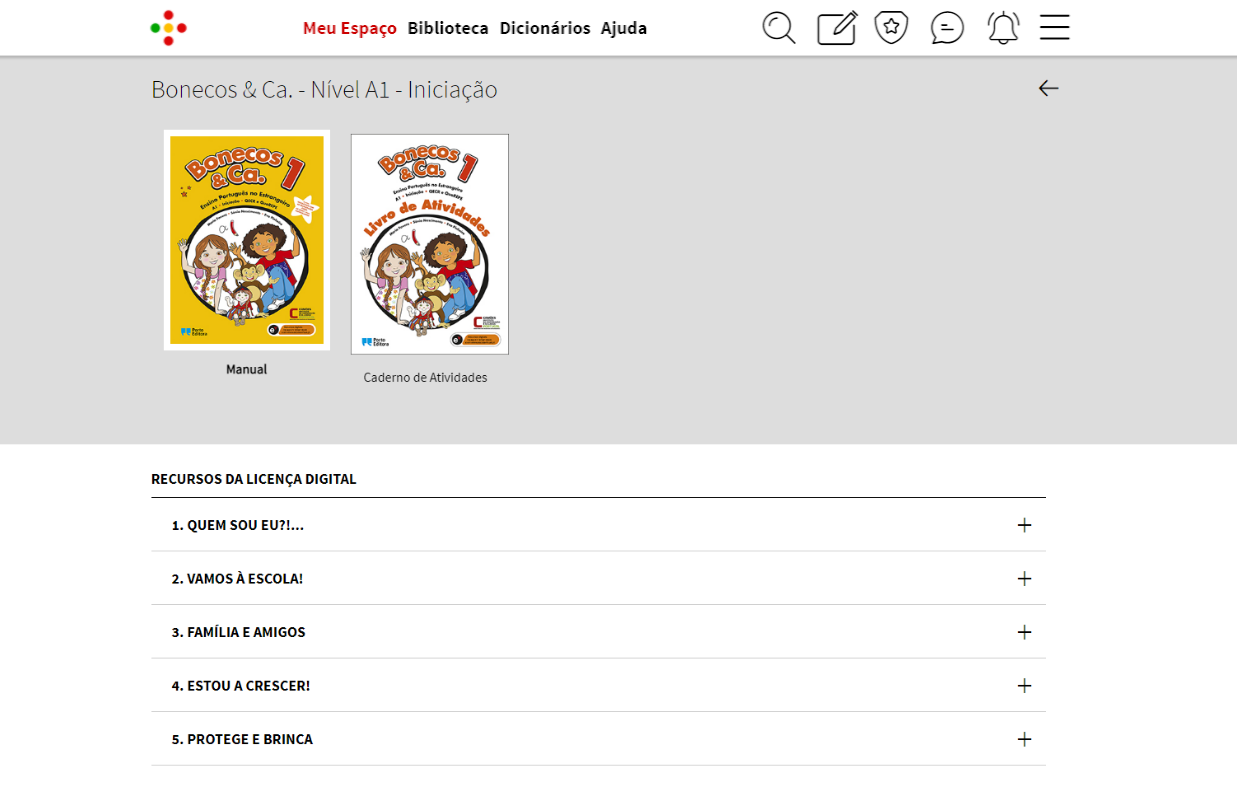Viewport: 1237px width, 800px height.
Task: Click the '2. VAMOS À ESCOLA!' title text
Action: coord(237,579)
